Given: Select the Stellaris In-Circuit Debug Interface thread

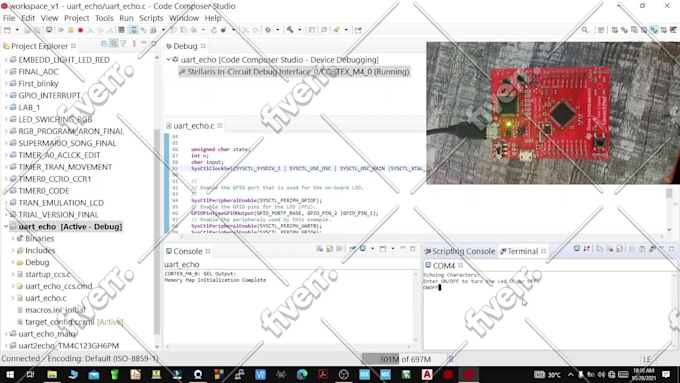Looking at the screenshot, I should pyautogui.click(x=294, y=72).
